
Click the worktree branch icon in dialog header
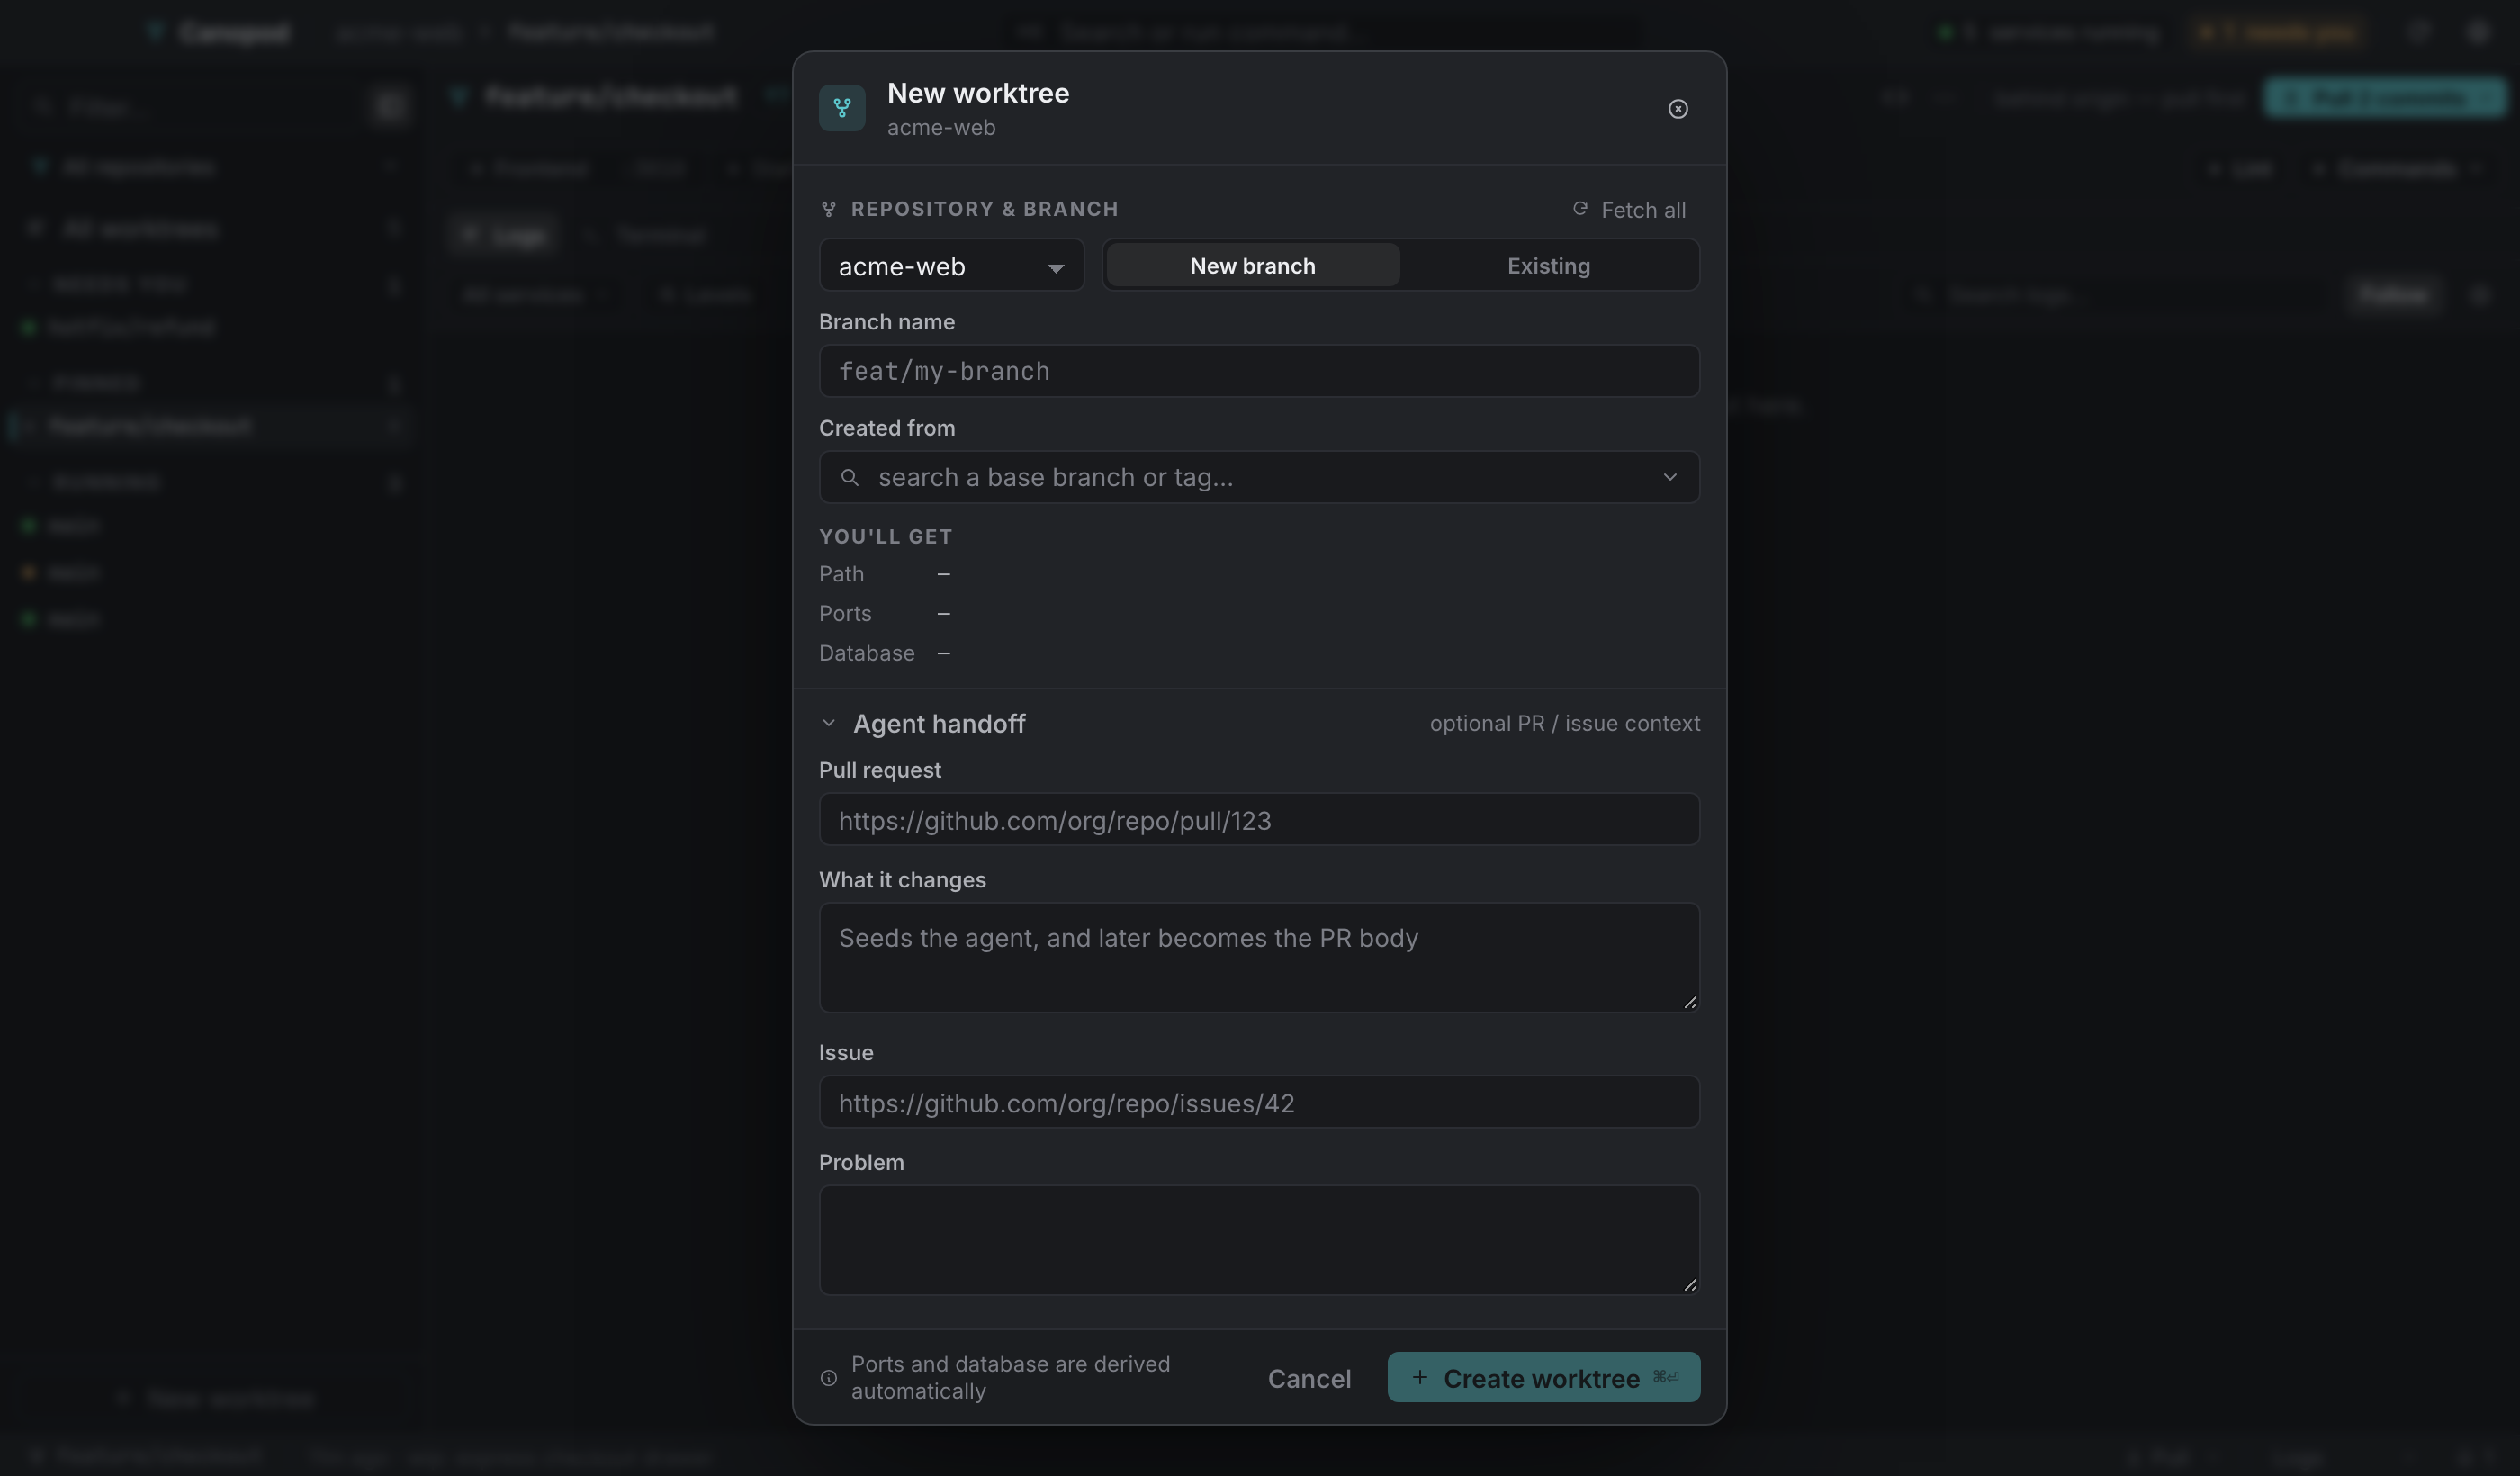(842, 108)
